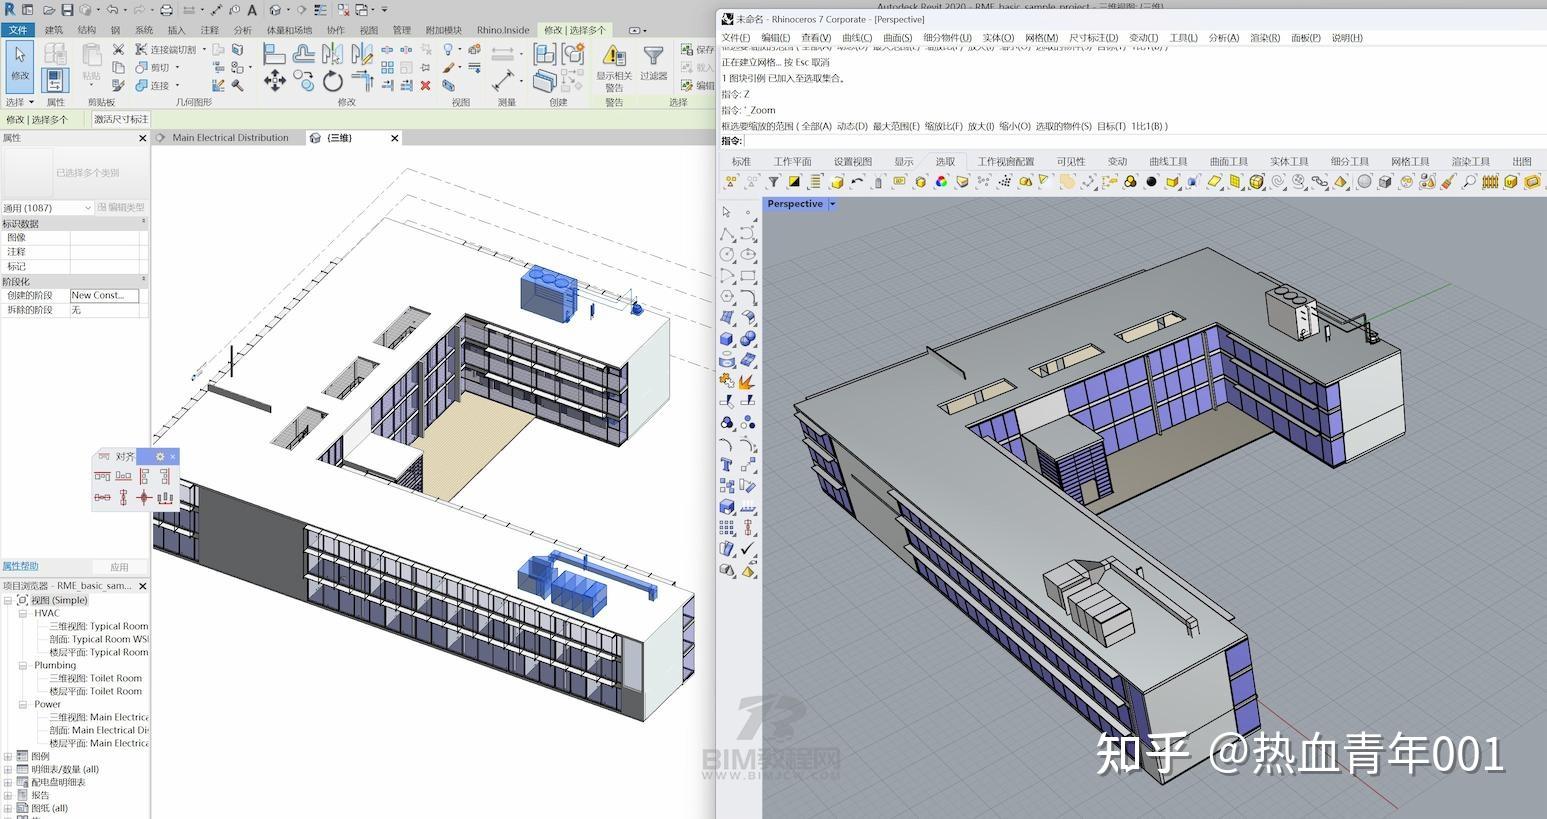This screenshot has height=819, width=1547.
Task: Switch to the Rhino.Inside ribbon tab
Action: pyautogui.click(x=503, y=30)
